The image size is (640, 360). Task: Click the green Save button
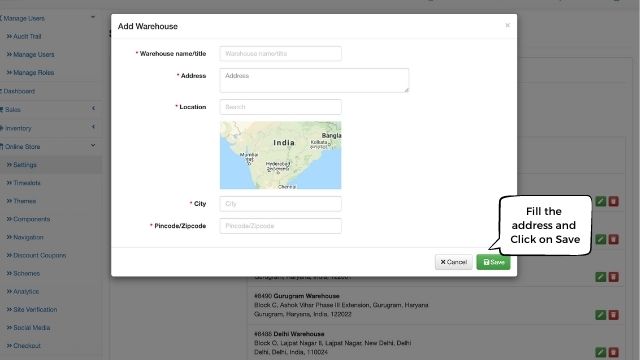point(493,262)
